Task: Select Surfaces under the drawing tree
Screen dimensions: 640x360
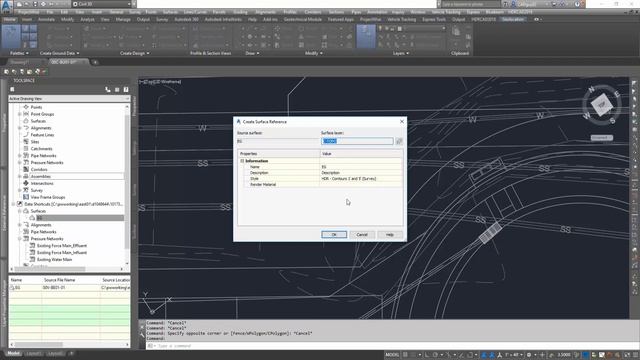Action: [38, 121]
